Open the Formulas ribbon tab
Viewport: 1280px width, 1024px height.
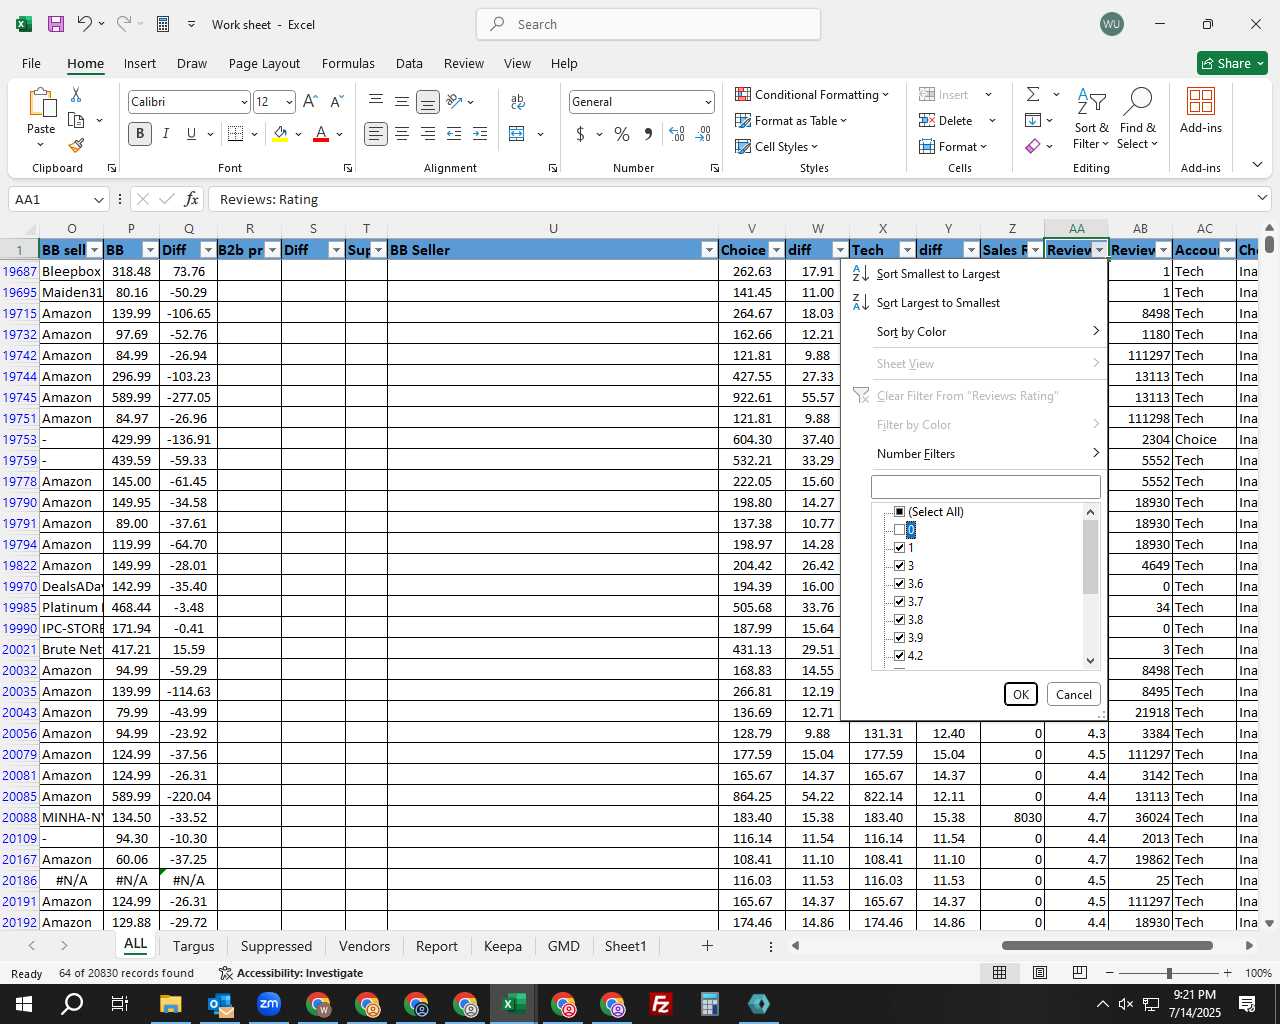348,63
